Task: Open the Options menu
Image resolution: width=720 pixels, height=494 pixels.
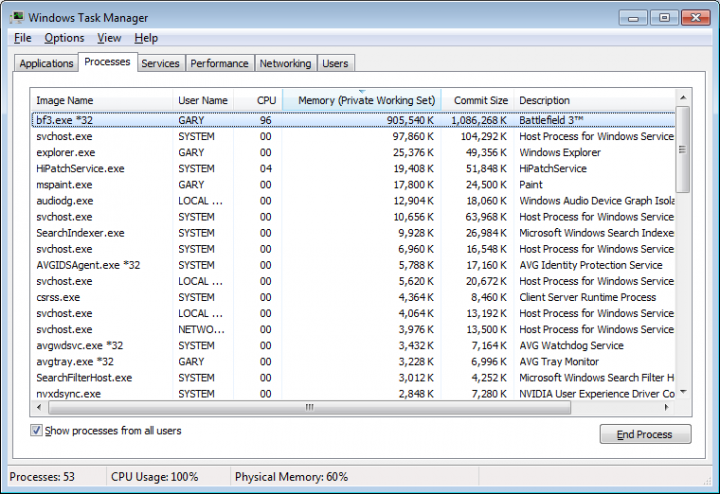Action: (x=64, y=38)
